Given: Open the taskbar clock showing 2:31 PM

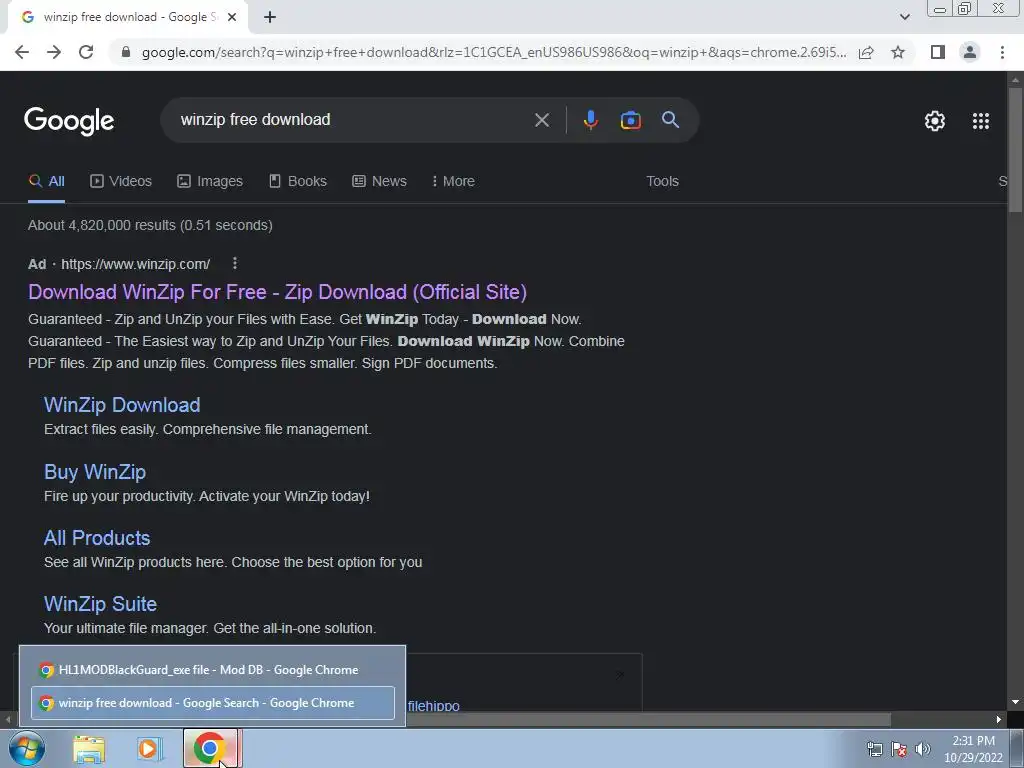Looking at the screenshot, I should (x=973, y=749).
